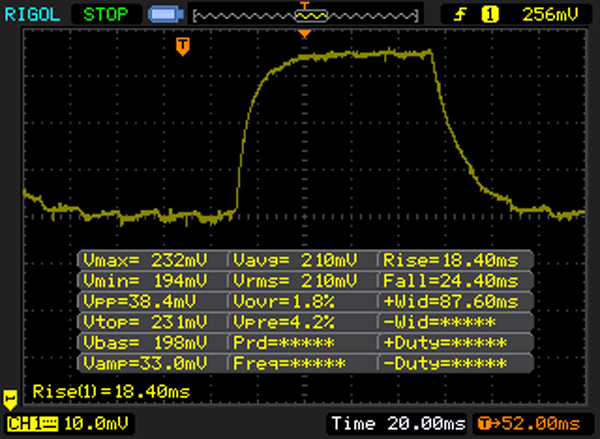This screenshot has height=439, width=600.
Task: Click the Vavg= 210mV measurement
Action: click(x=295, y=260)
